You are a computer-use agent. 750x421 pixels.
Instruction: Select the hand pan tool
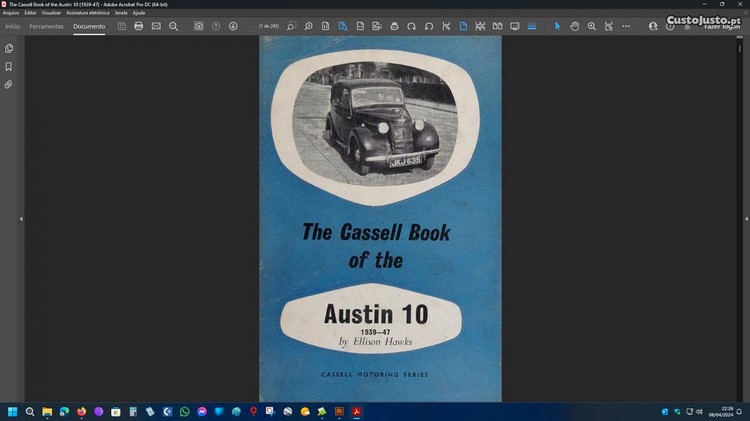[x=574, y=26]
